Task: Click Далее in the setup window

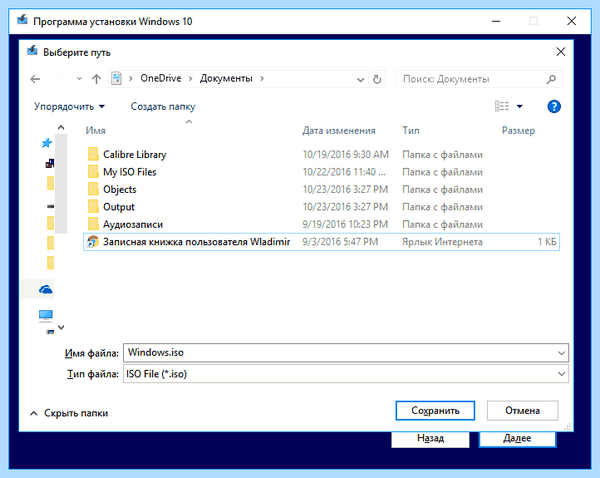Action: (517, 439)
